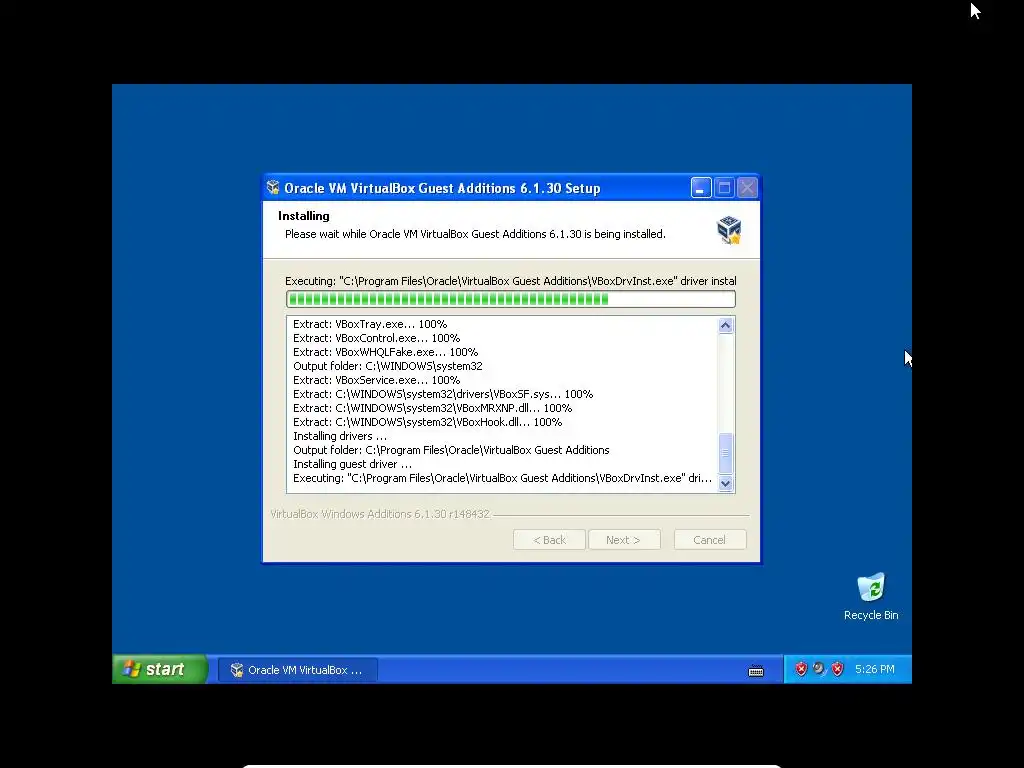Select log line with VBoxHook.dll
The width and height of the screenshot is (1024, 768).
(427, 423)
